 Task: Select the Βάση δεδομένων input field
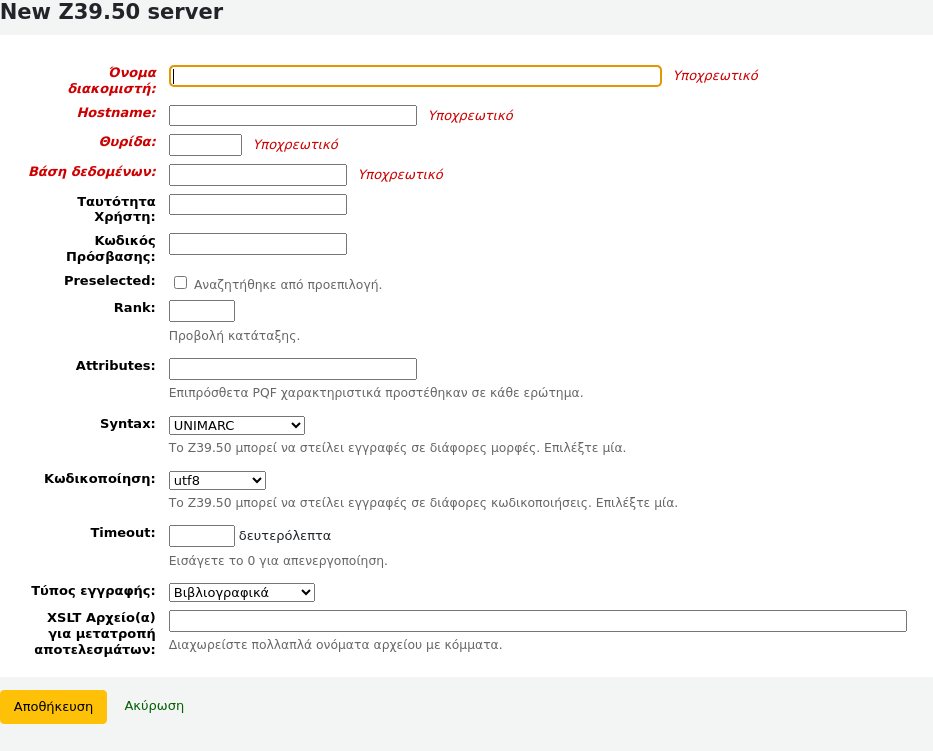[x=257, y=175]
